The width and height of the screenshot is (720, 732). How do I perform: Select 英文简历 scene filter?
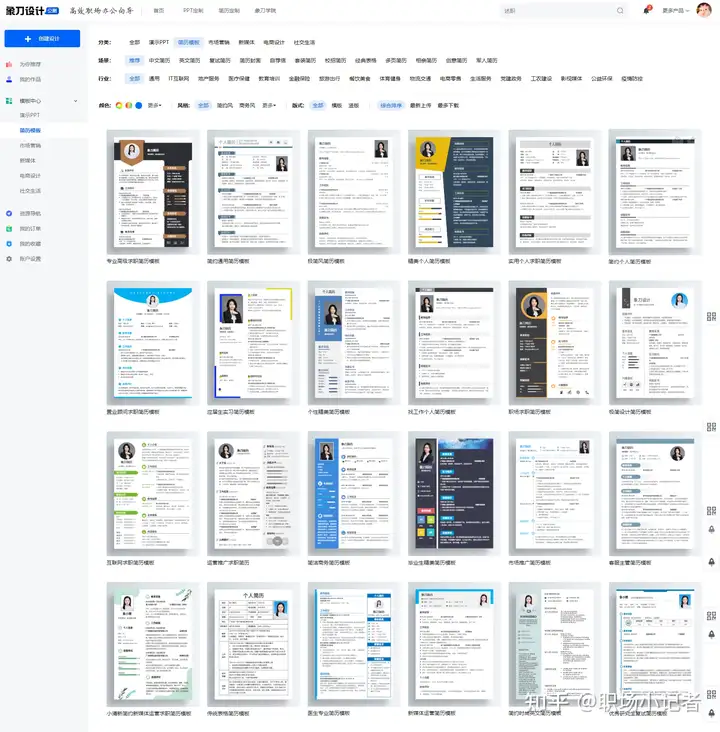[189, 61]
